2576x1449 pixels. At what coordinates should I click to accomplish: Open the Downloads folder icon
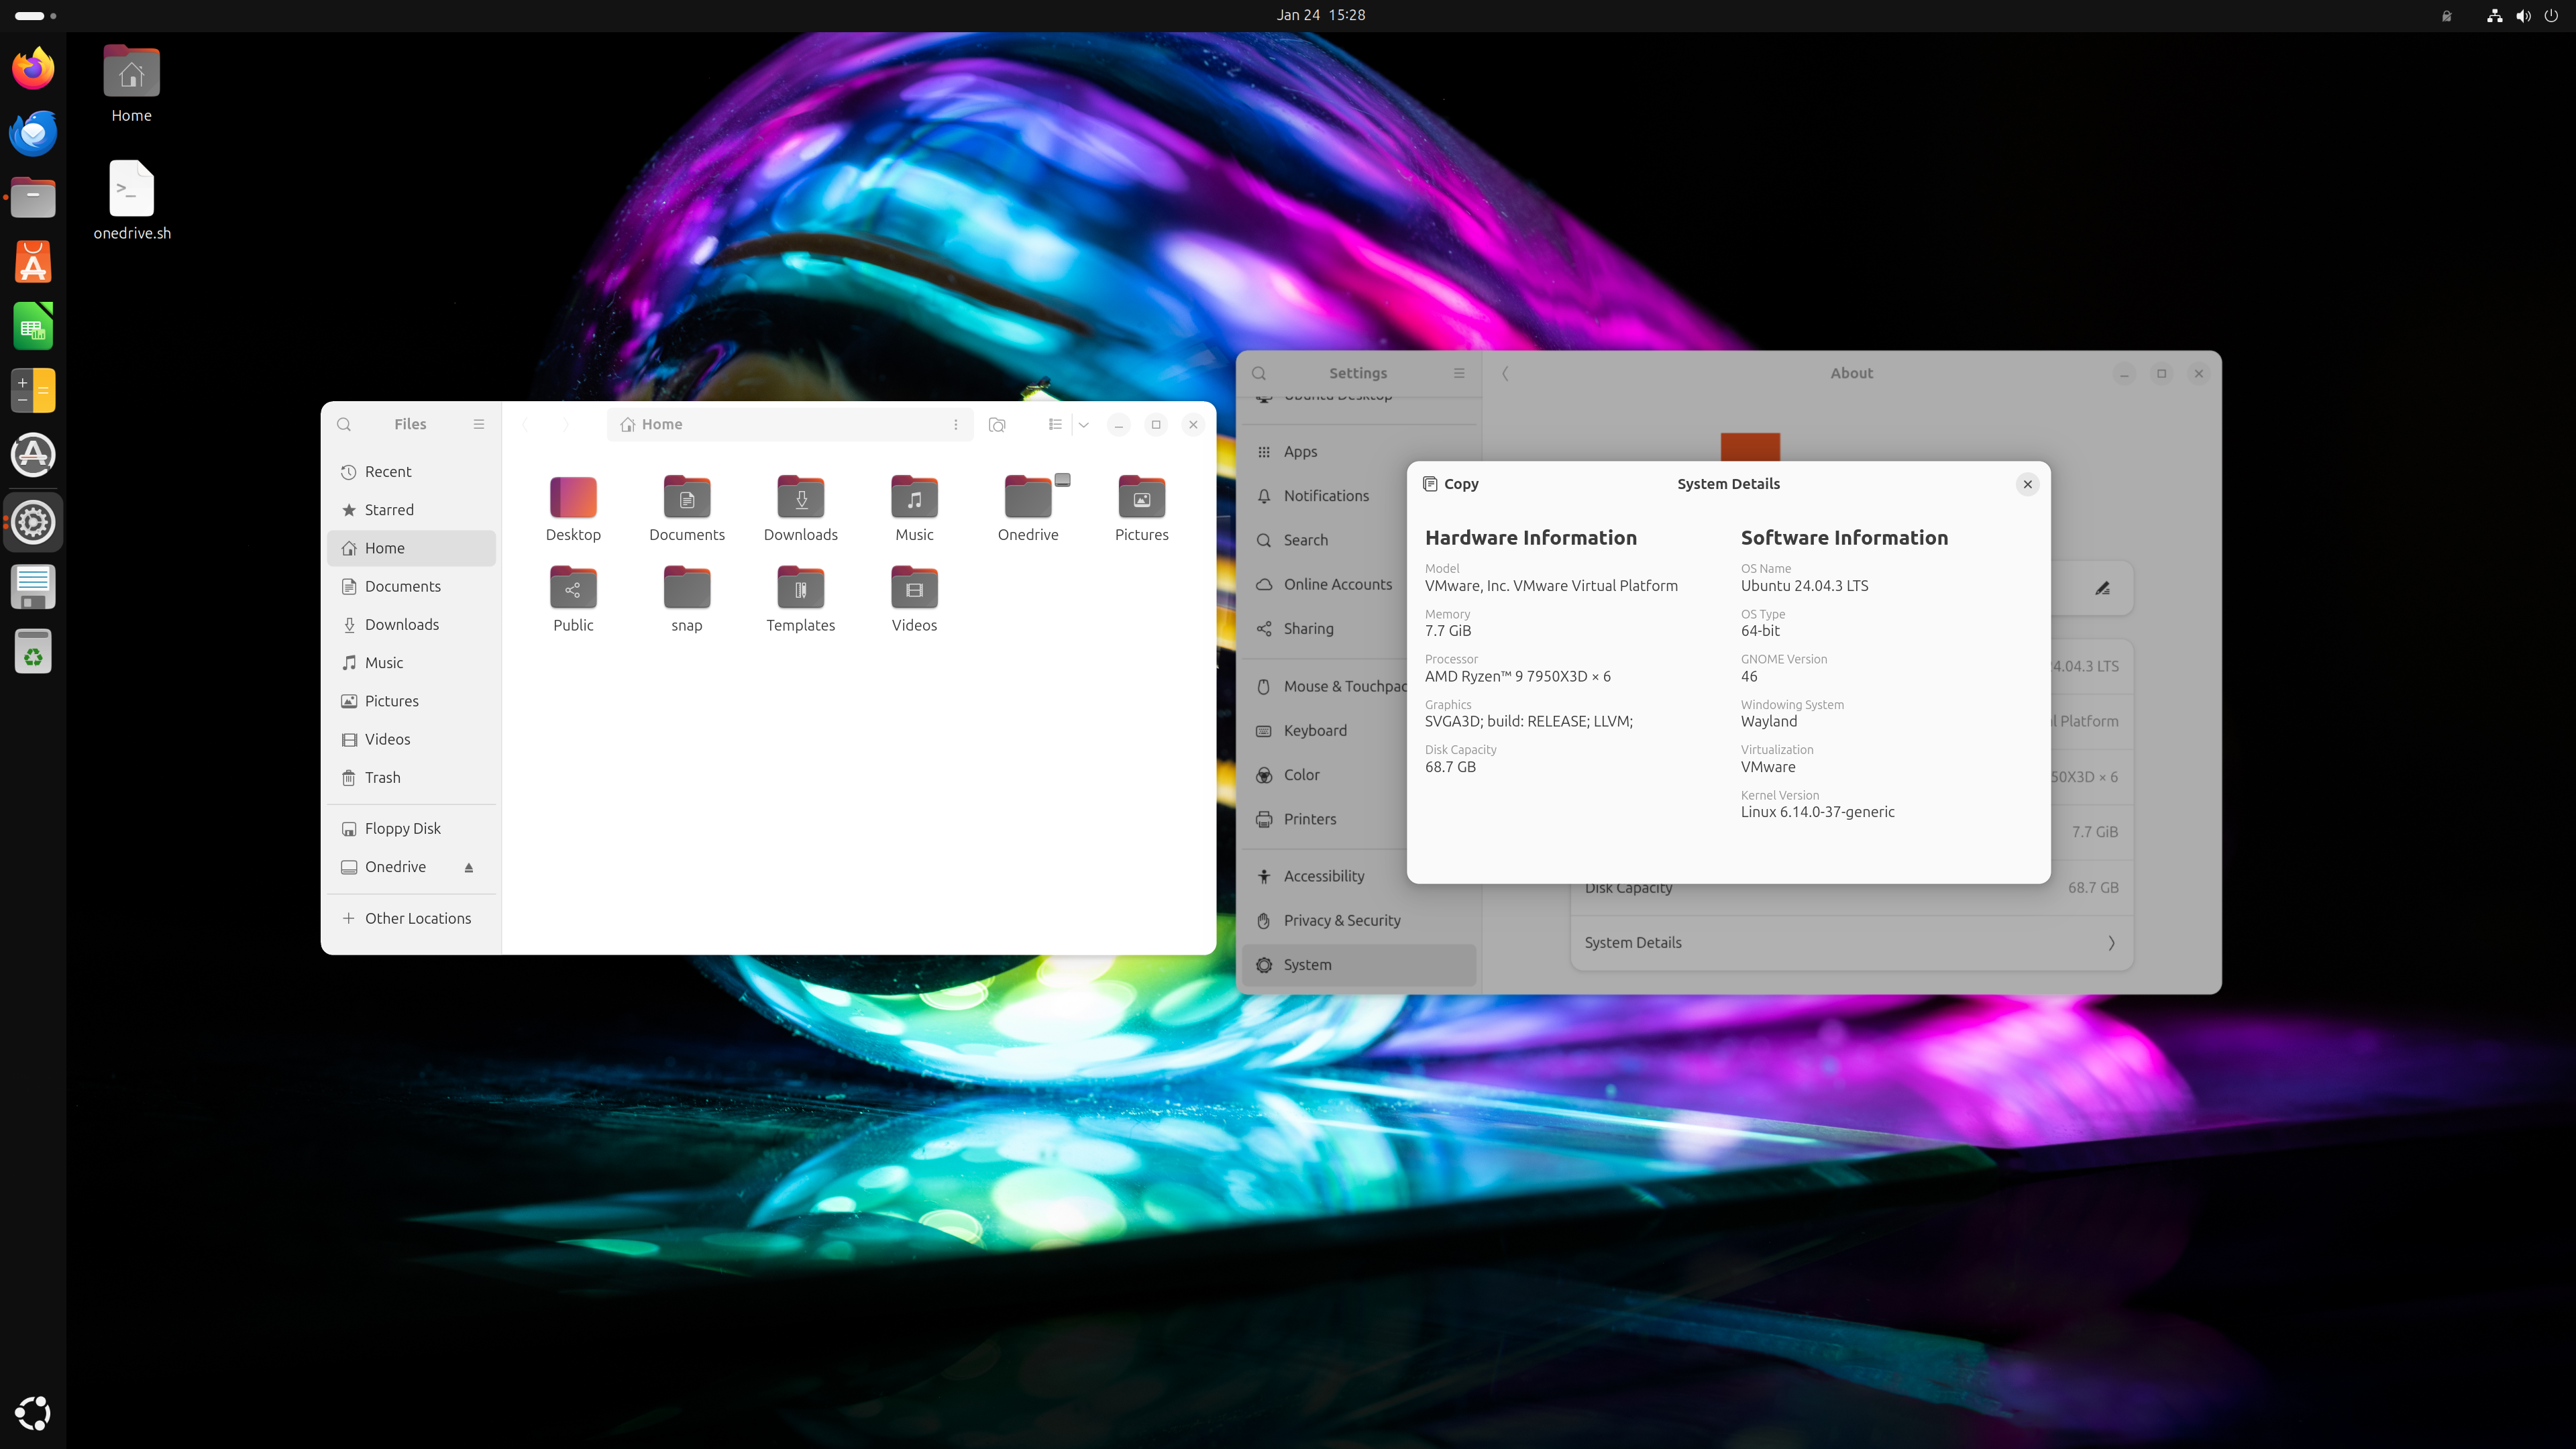pyautogui.click(x=800, y=498)
